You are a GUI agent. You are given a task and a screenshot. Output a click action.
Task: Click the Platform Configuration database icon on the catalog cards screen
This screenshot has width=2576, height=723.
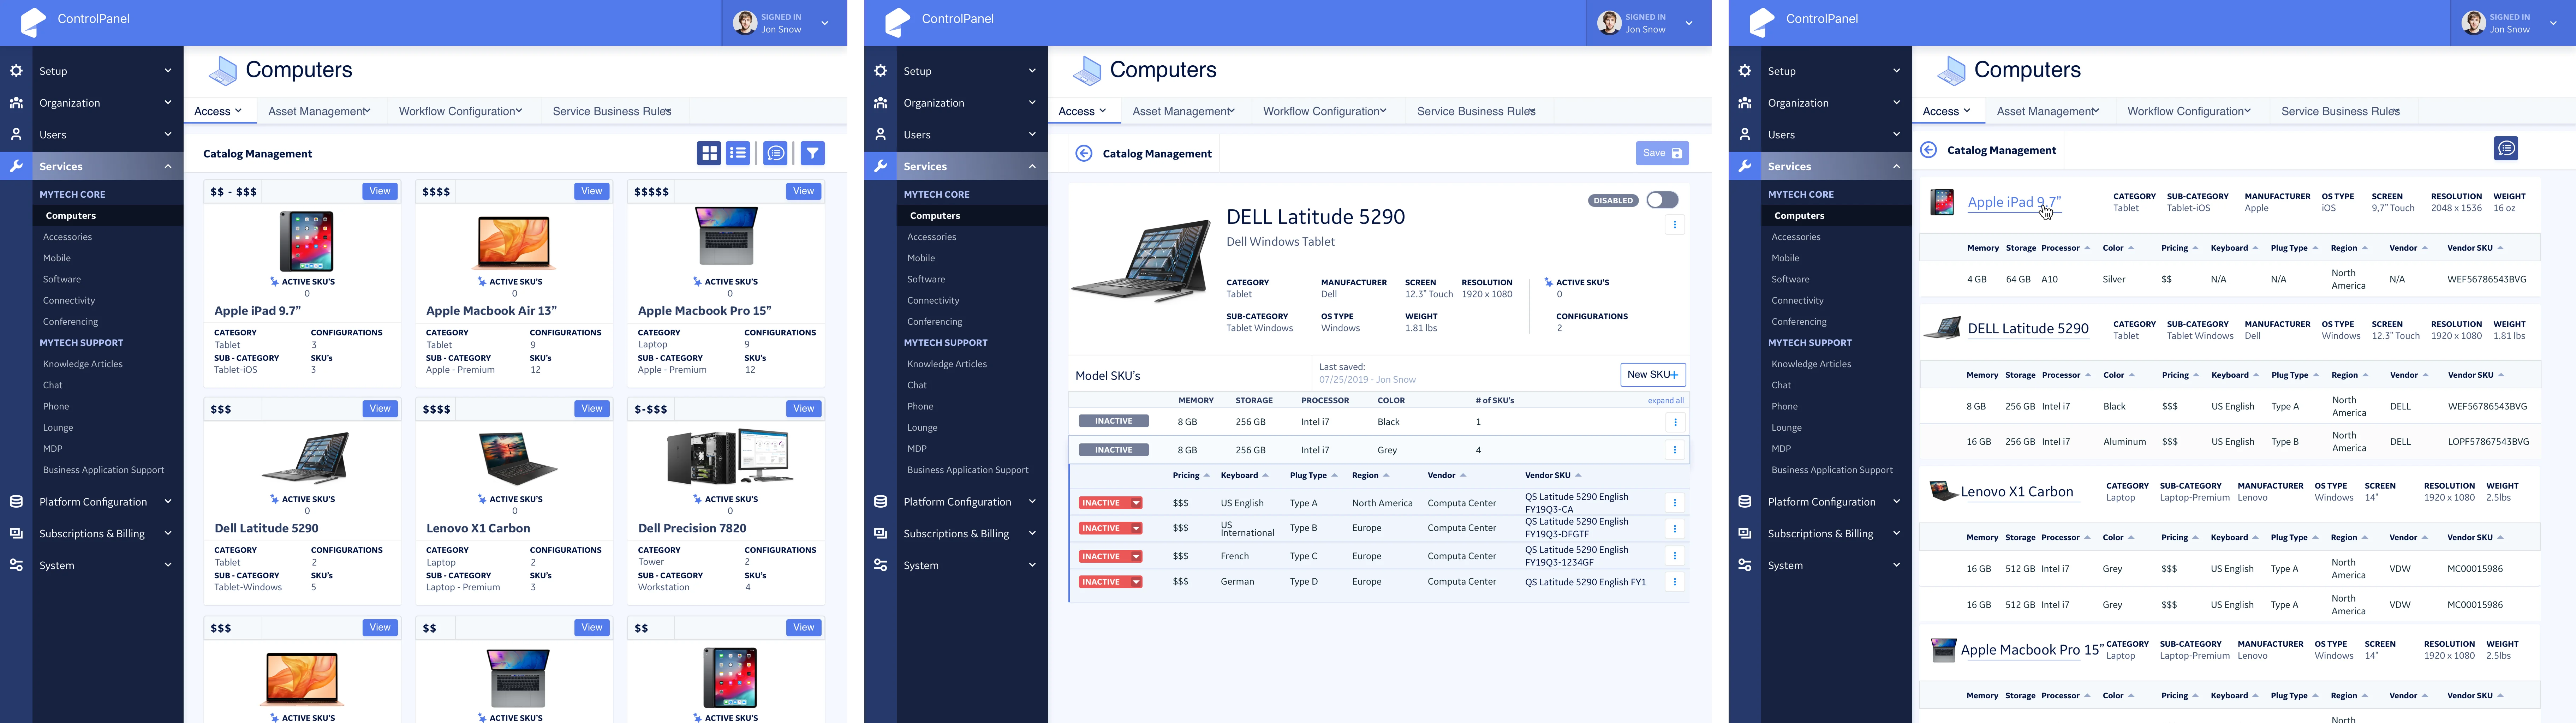click(16, 502)
